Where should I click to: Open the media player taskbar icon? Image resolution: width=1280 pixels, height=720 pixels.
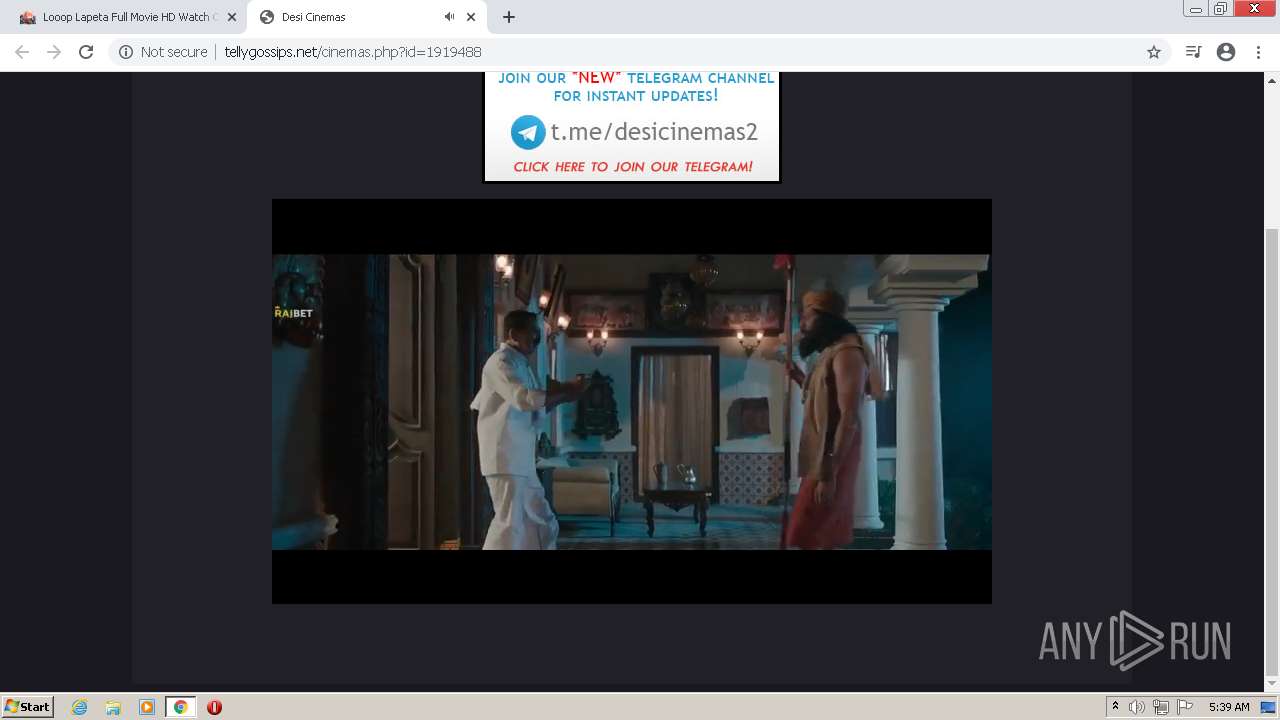[x=147, y=707]
